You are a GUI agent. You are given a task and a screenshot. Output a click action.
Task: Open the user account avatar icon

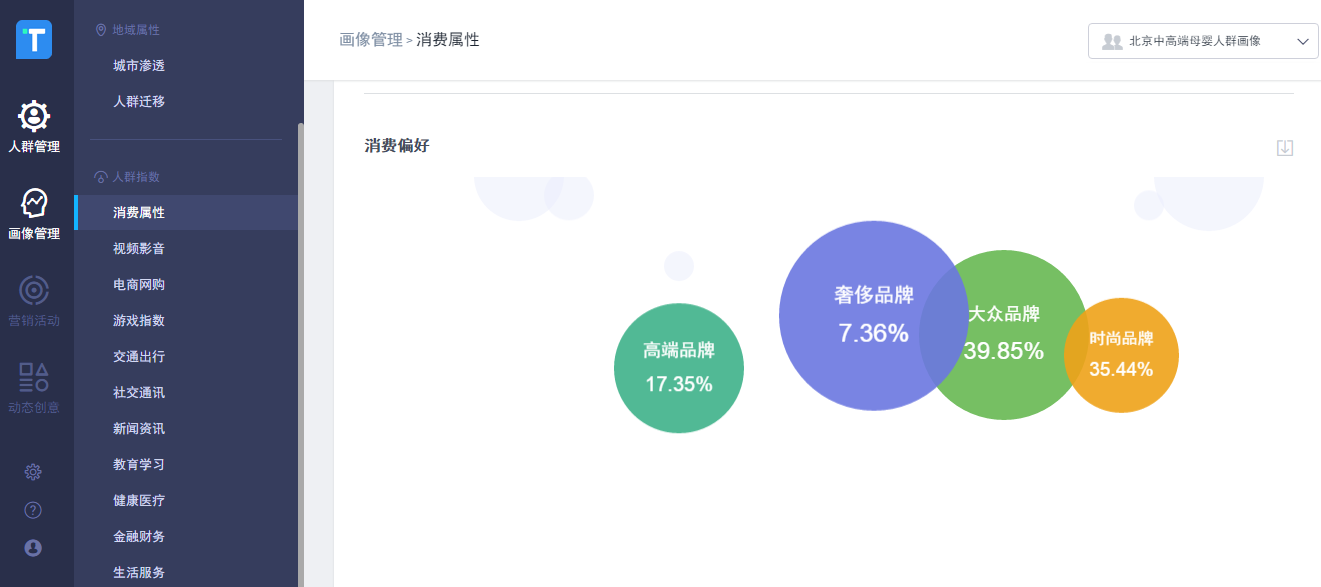[x=33, y=548]
